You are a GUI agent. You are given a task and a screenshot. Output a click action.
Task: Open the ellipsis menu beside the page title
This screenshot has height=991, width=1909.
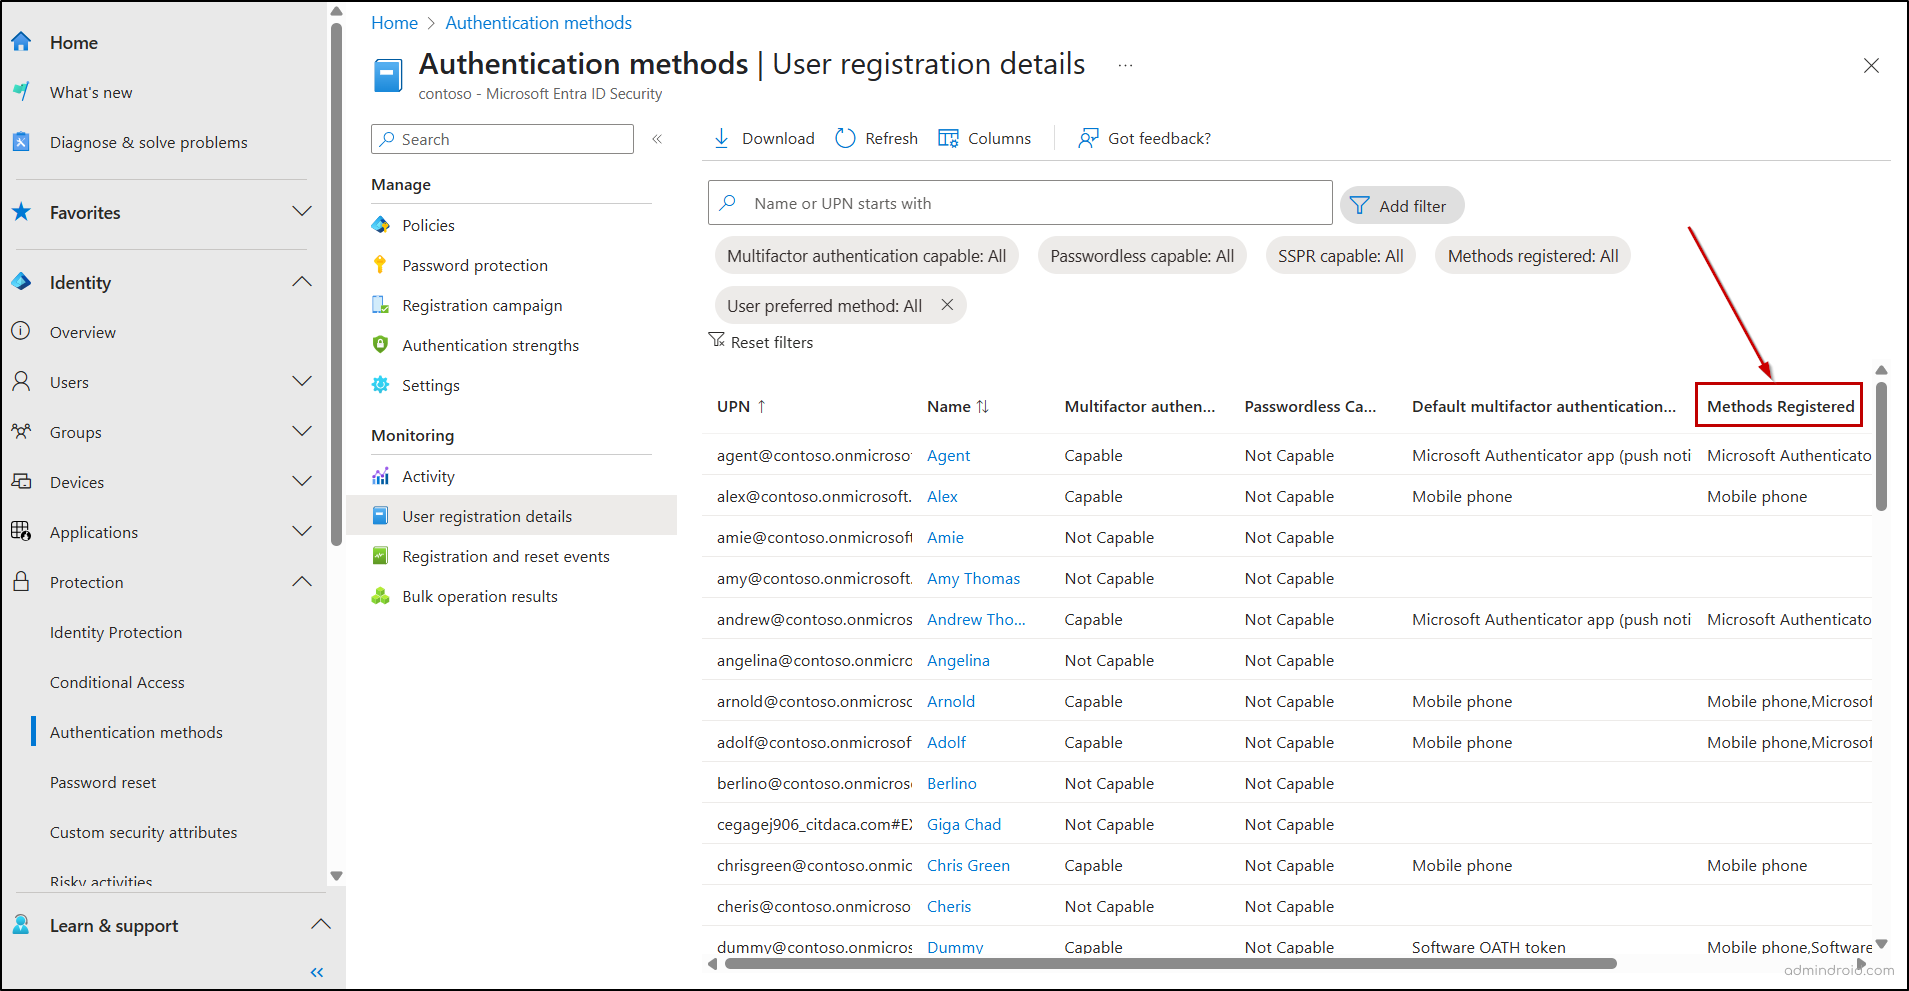[1125, 64]
